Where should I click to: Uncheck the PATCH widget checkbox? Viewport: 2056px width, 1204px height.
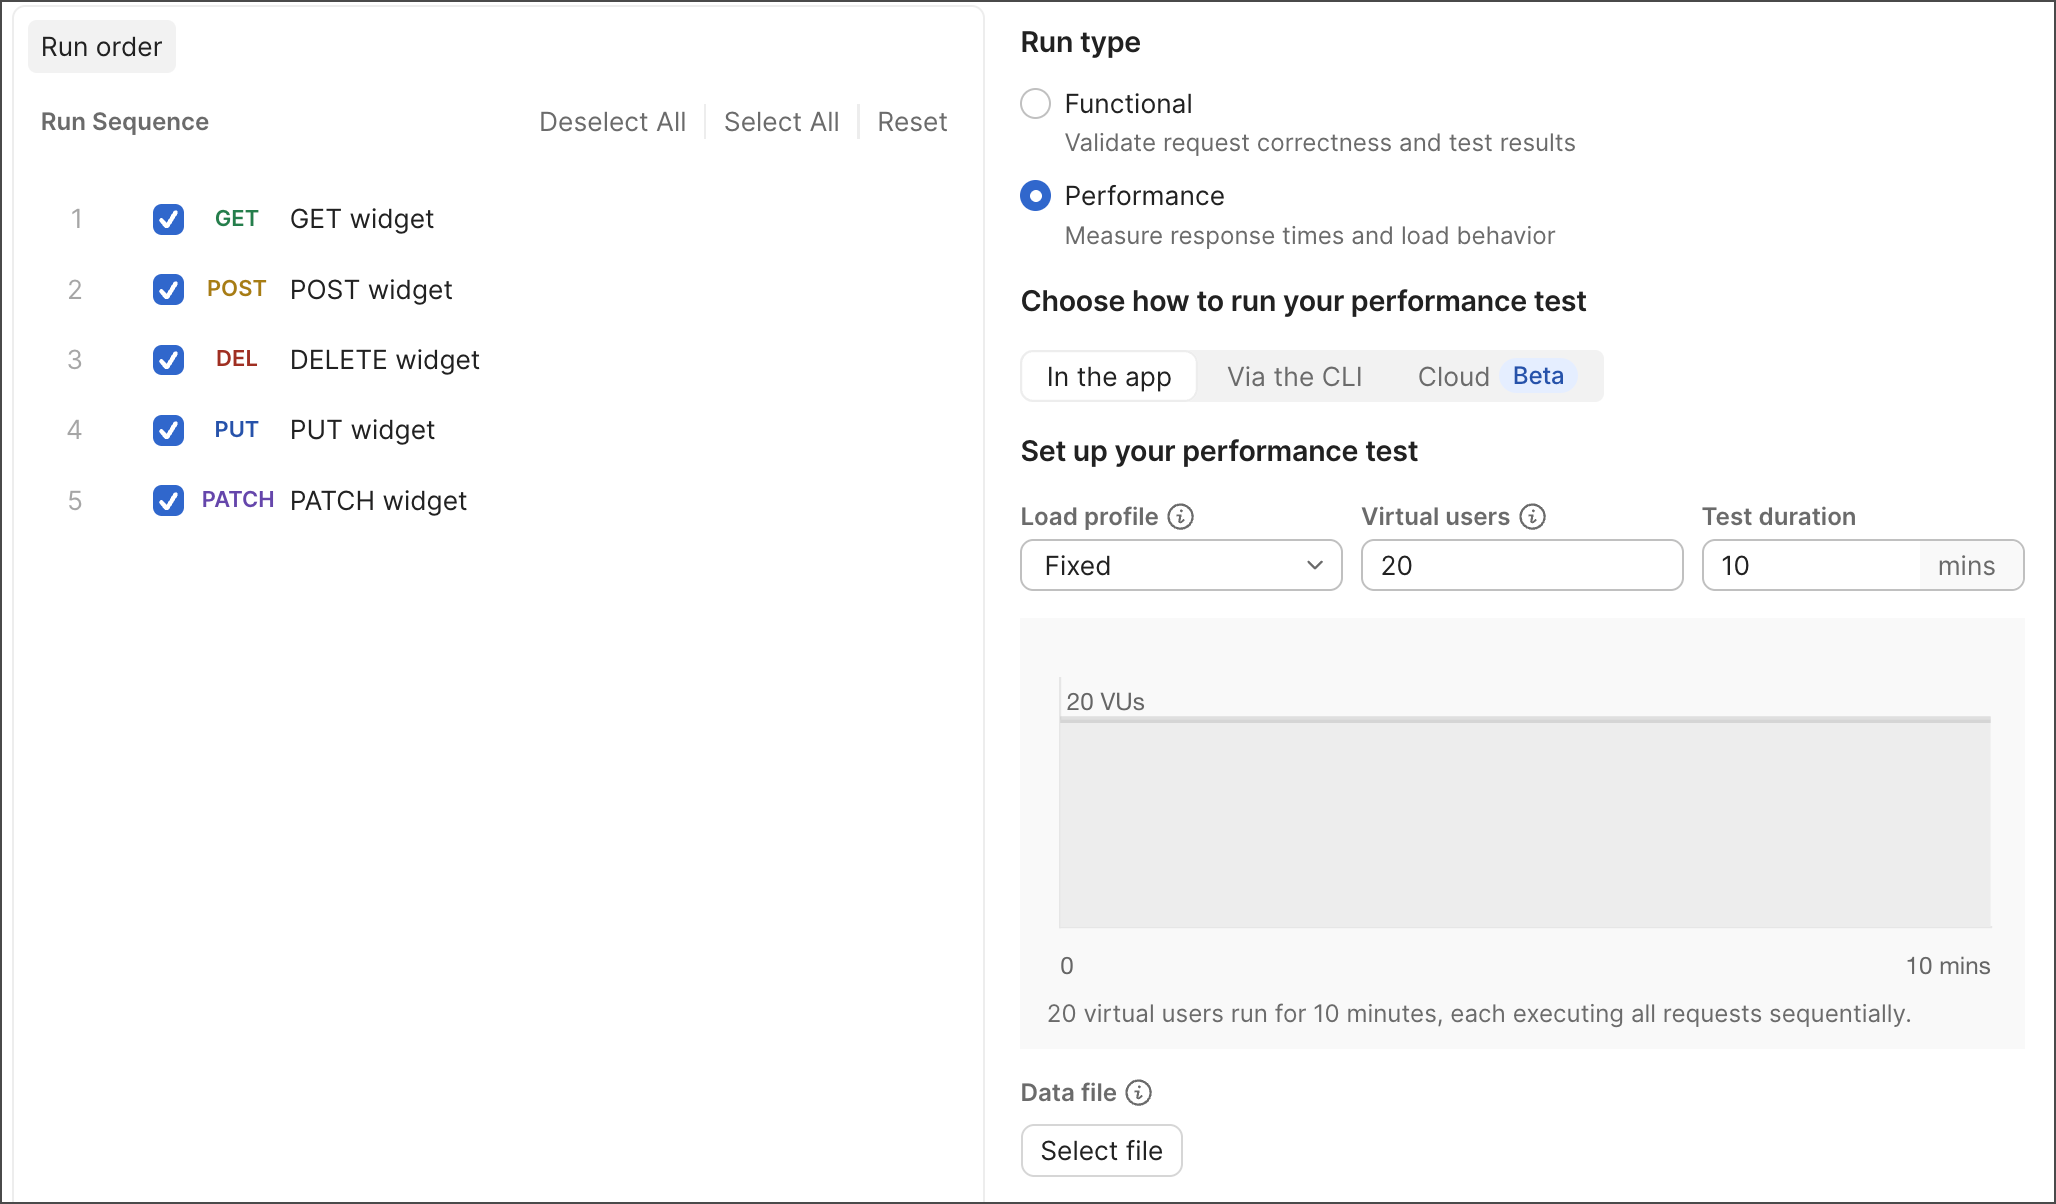click(x=168, y=501)
